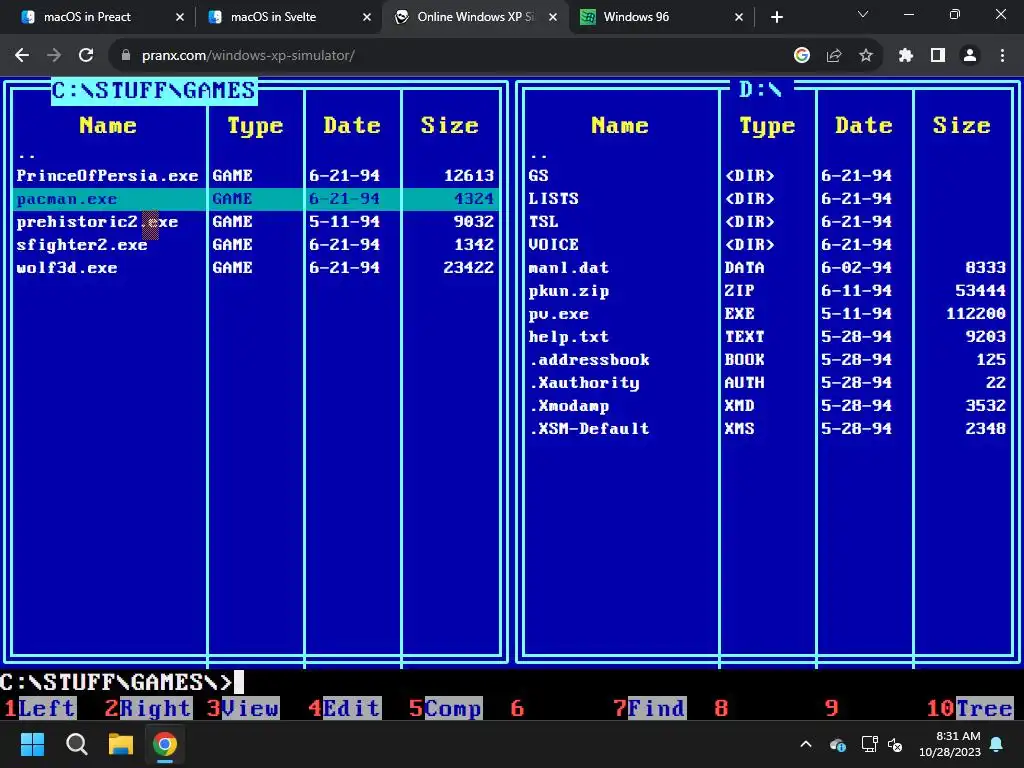This screenshot has width=1024, height=768.
Task: Toggle Chrome side panel icon
Action: [x=938, y=56]
